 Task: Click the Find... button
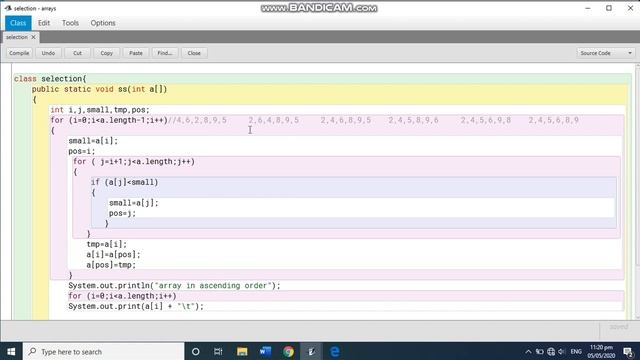point(165,53)
